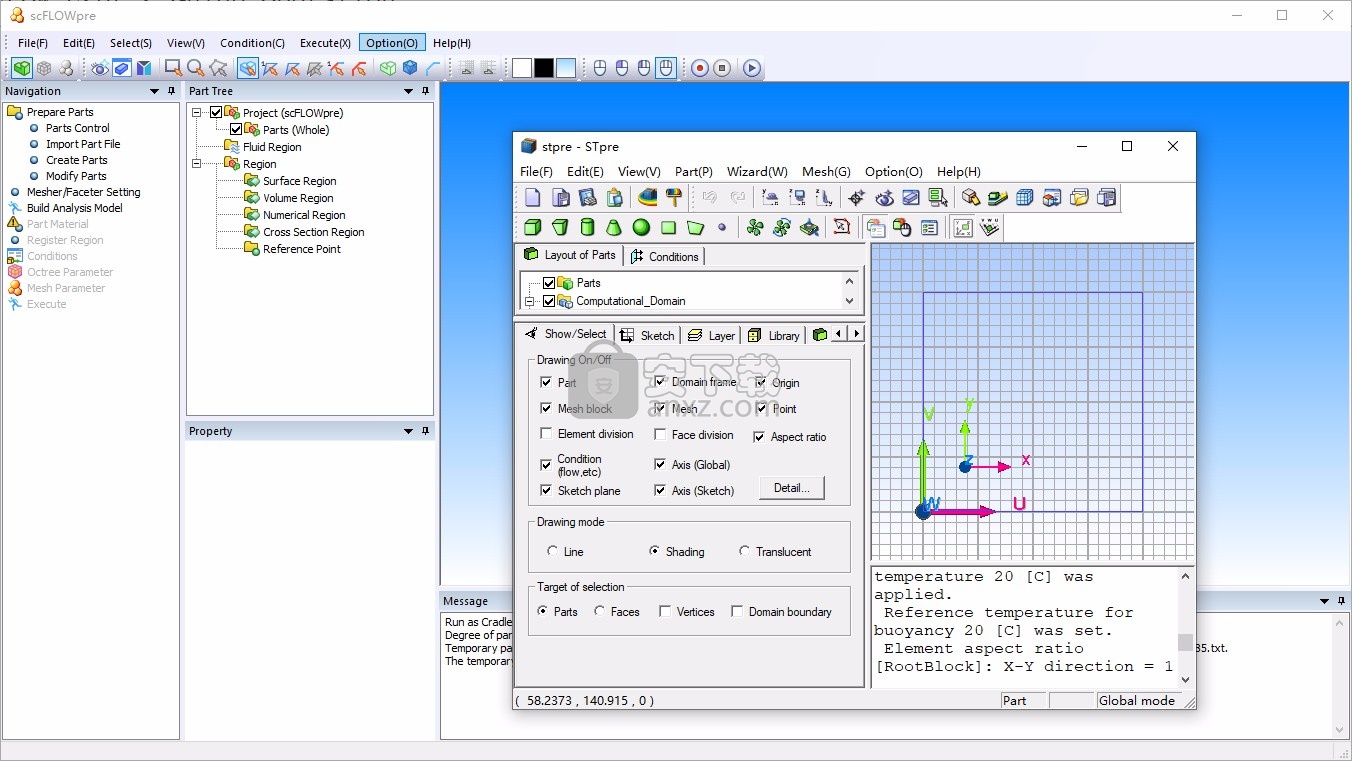Screen dimensions: 1352x761
Task: Toggle the Axis (Global) checkbox
Action: 660,464
